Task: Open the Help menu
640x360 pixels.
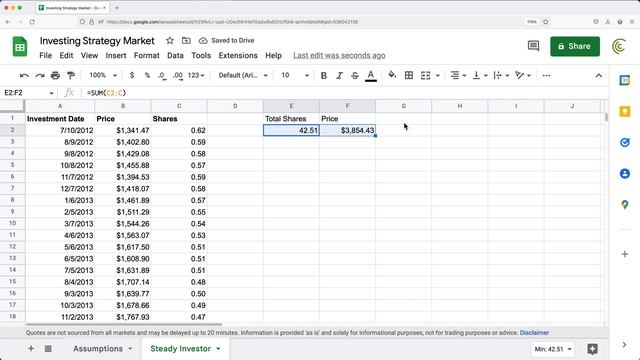Action: coord(273,56)
